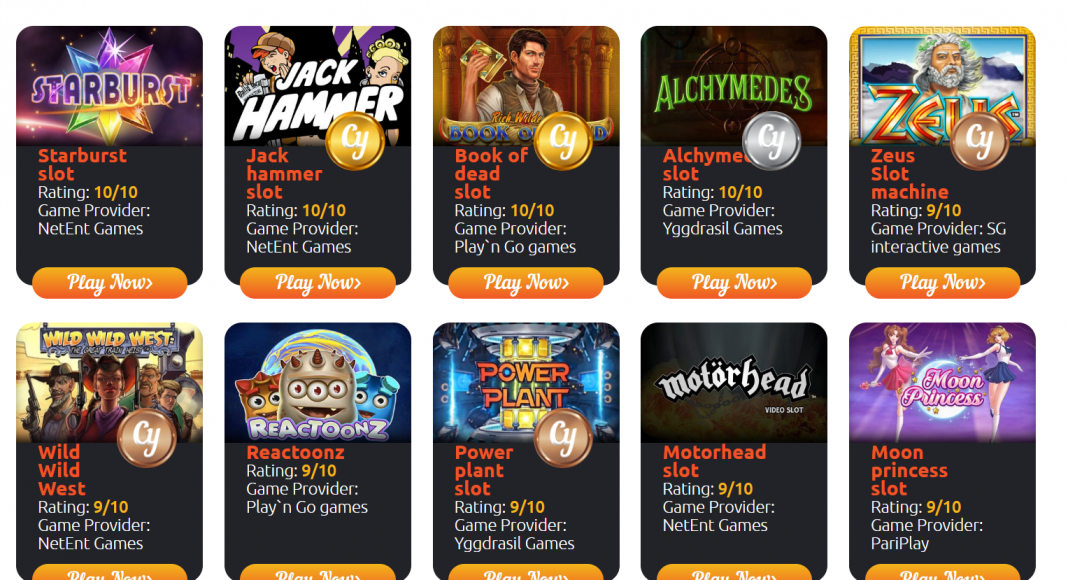The width and height of the screenshot is (1068, 580).
Task: Open the Motorhead slot title link
Action: 714,462
